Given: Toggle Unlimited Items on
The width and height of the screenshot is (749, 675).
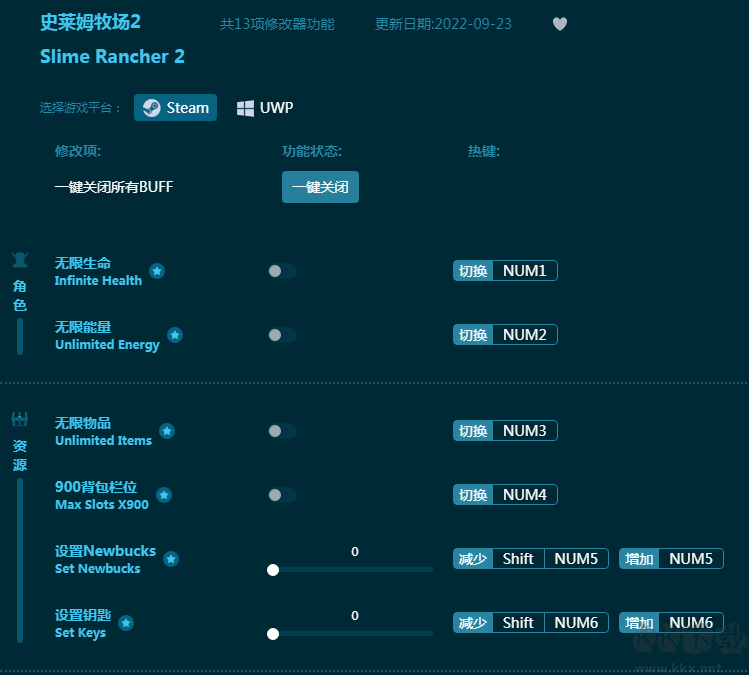Looking at the screenshot, I should pos(282,431).
